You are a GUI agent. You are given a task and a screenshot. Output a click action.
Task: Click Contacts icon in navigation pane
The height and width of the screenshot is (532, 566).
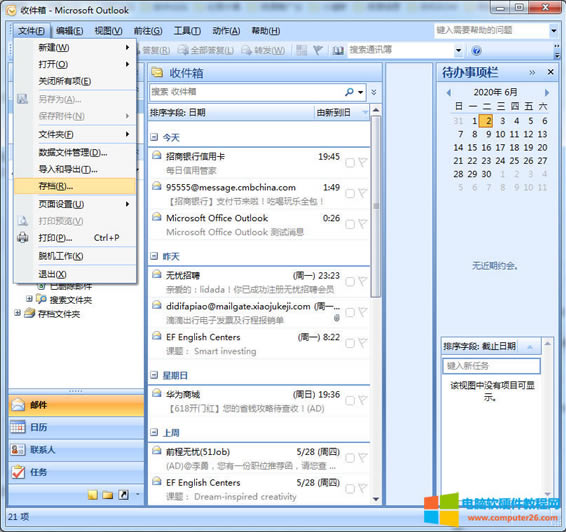coord(18,450)
